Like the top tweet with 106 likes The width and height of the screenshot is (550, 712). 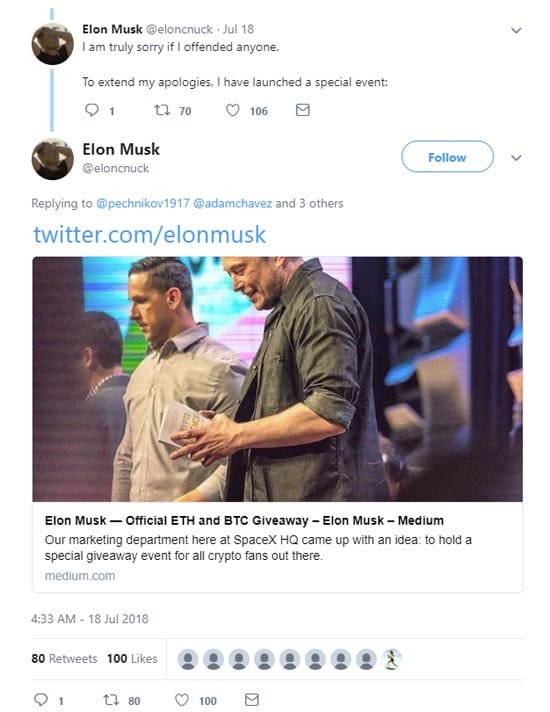(233, 110)
